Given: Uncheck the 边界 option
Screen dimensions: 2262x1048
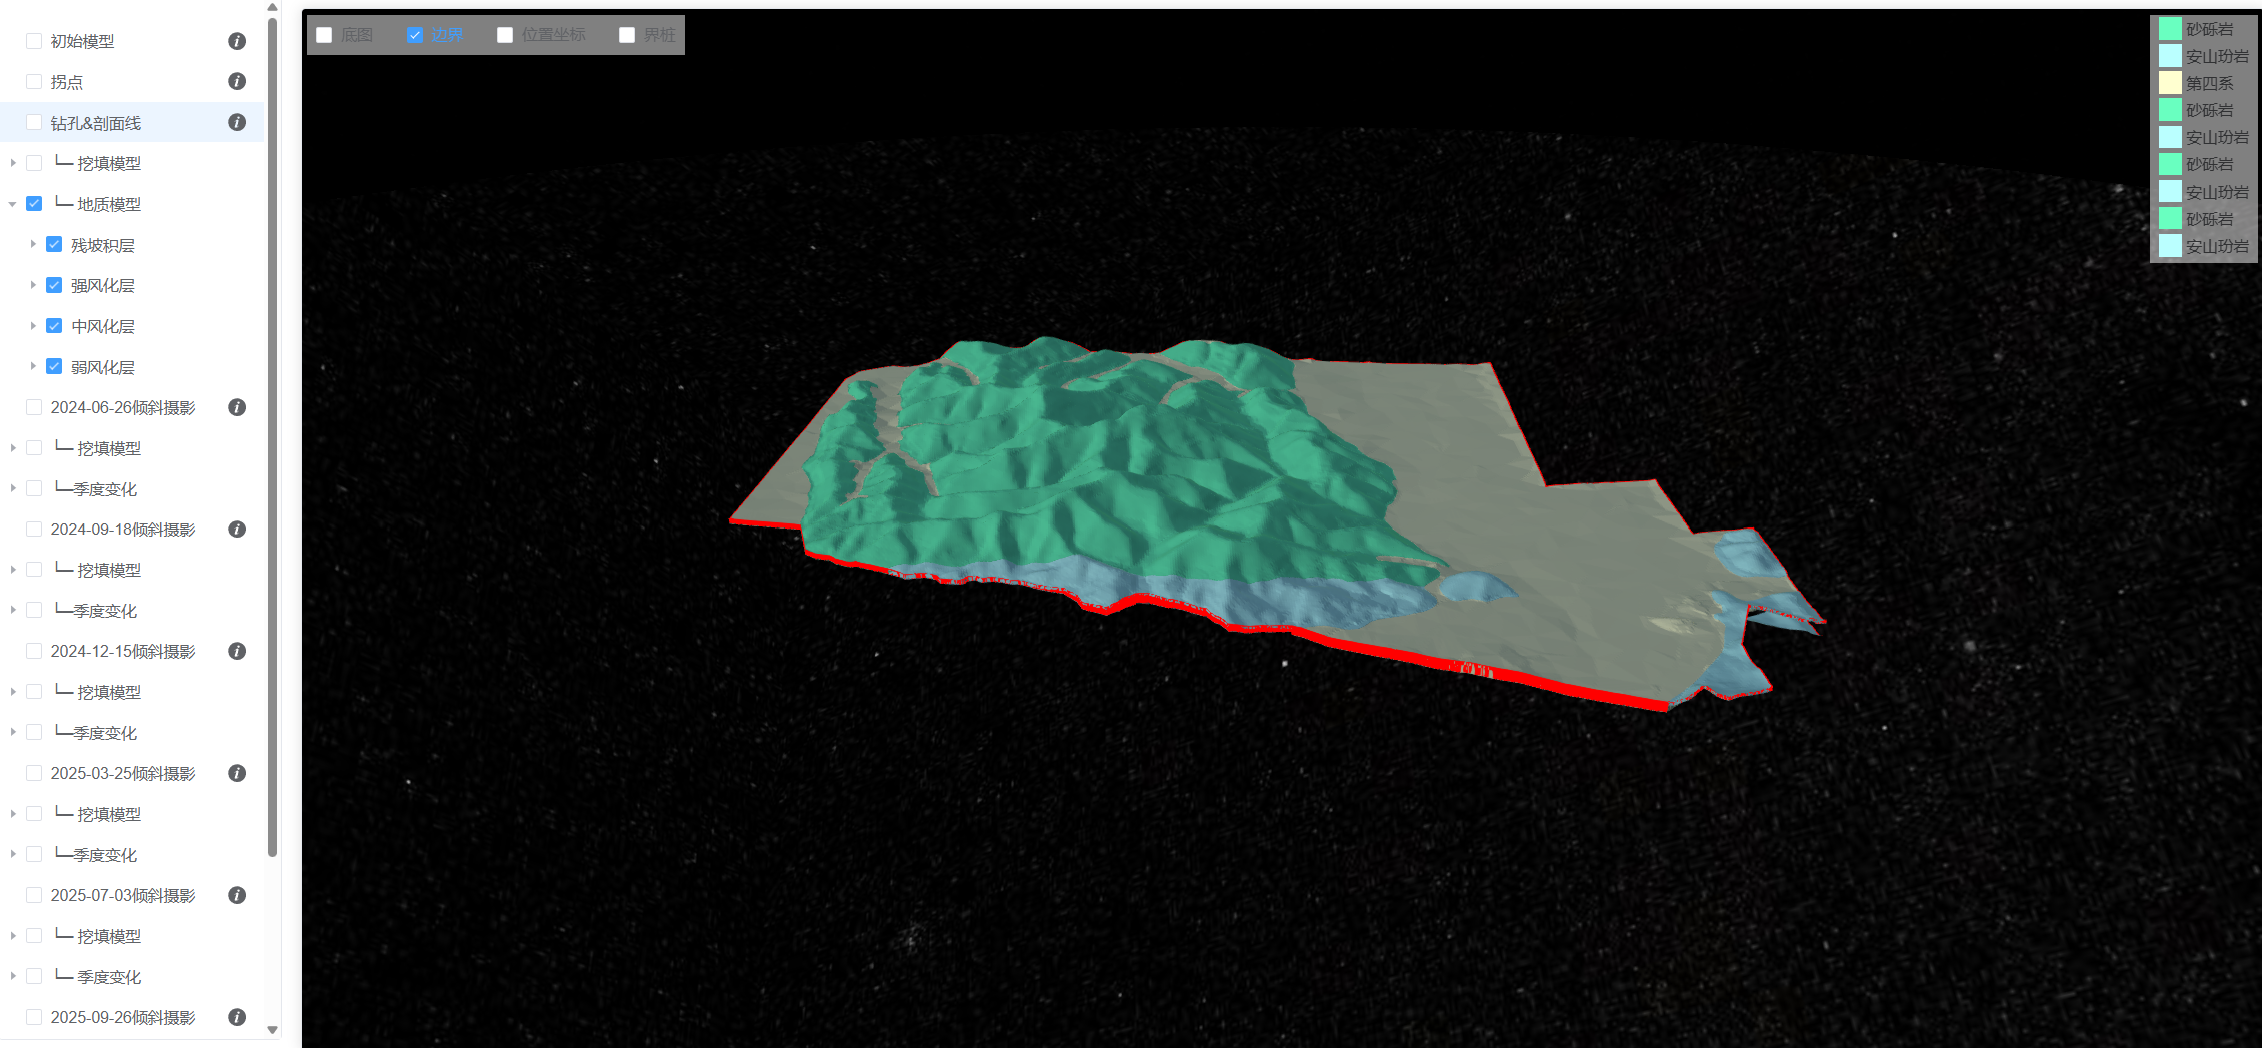Looking at the screenshot, I should coord(416,35).
